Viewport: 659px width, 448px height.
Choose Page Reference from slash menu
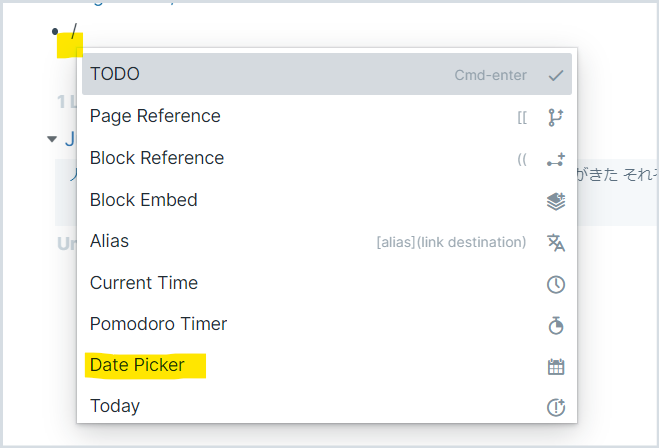click(x=327, y=116)
